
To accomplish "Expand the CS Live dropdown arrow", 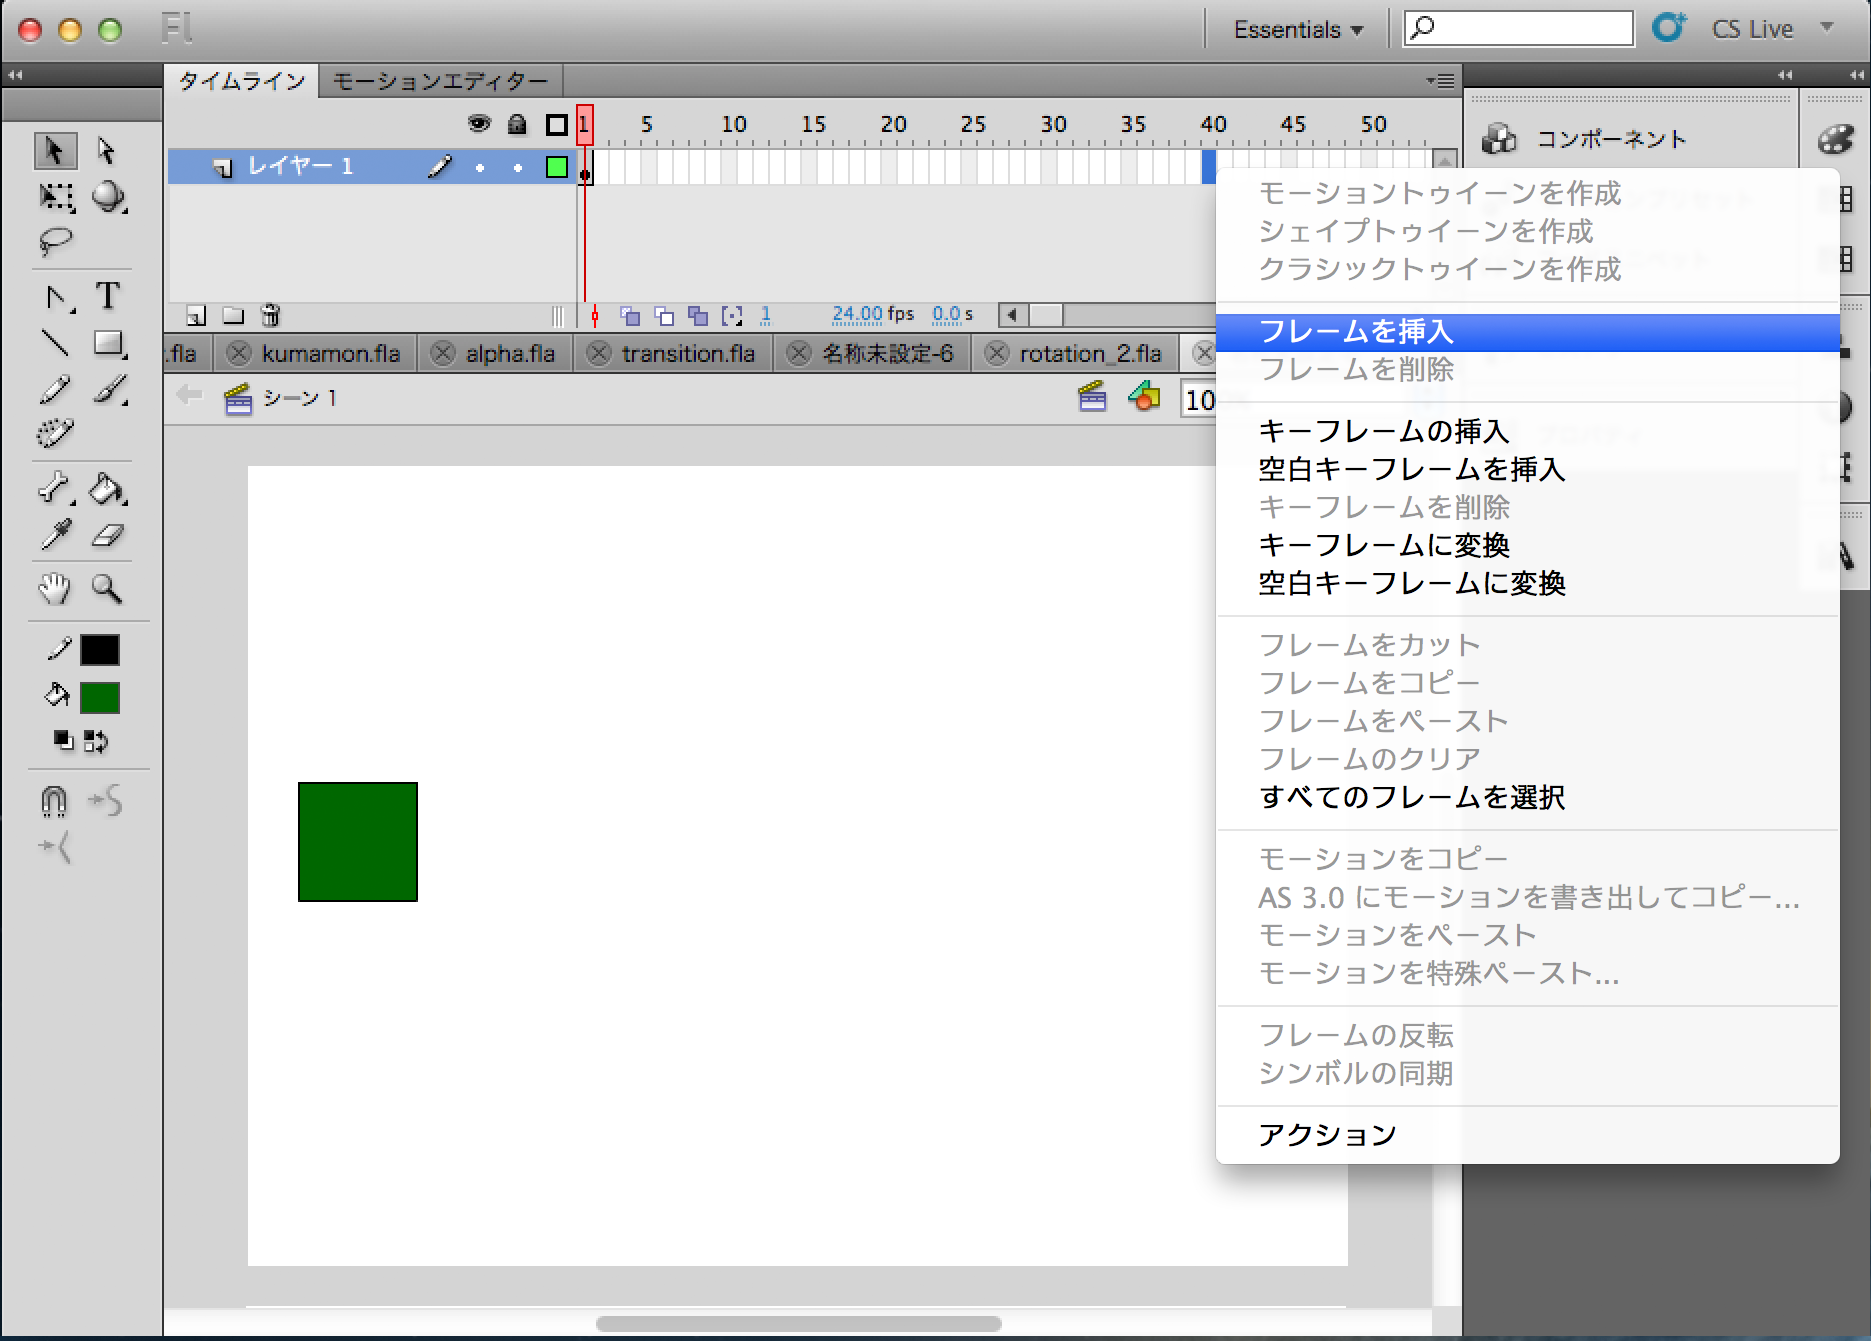I will 1827,28.
